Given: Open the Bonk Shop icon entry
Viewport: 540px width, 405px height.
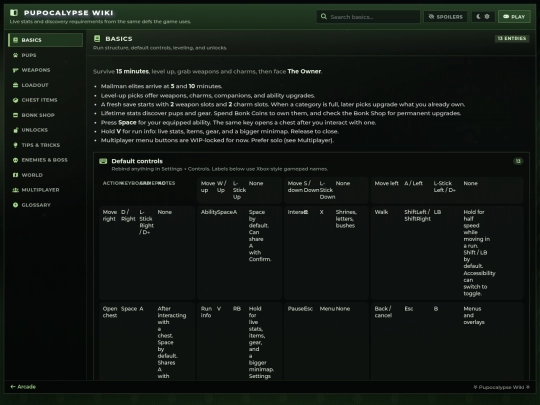Looking at the screenshot, I should pos(15,115).
